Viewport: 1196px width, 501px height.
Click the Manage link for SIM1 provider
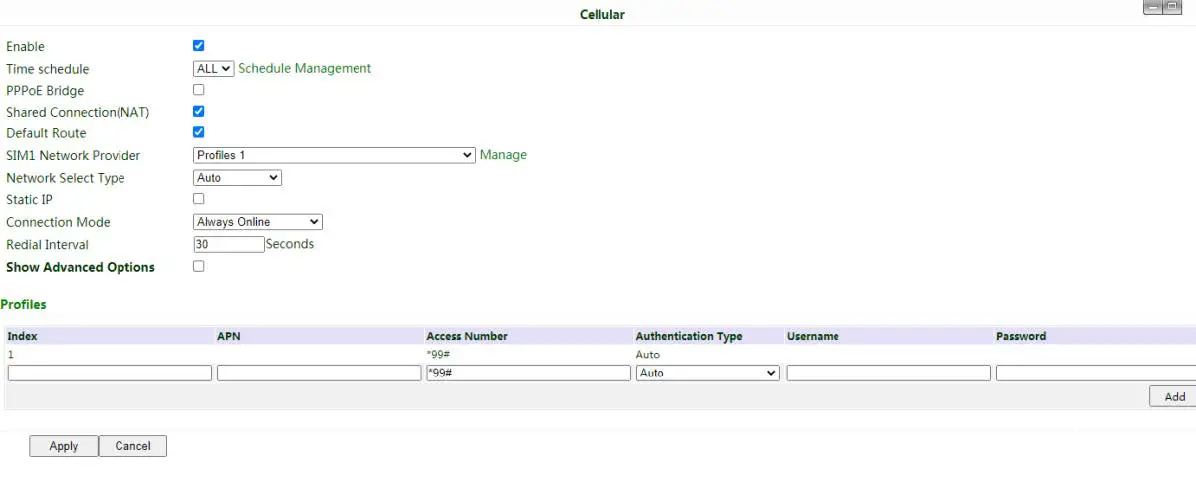pyautogui.click(x=503, y=155)
